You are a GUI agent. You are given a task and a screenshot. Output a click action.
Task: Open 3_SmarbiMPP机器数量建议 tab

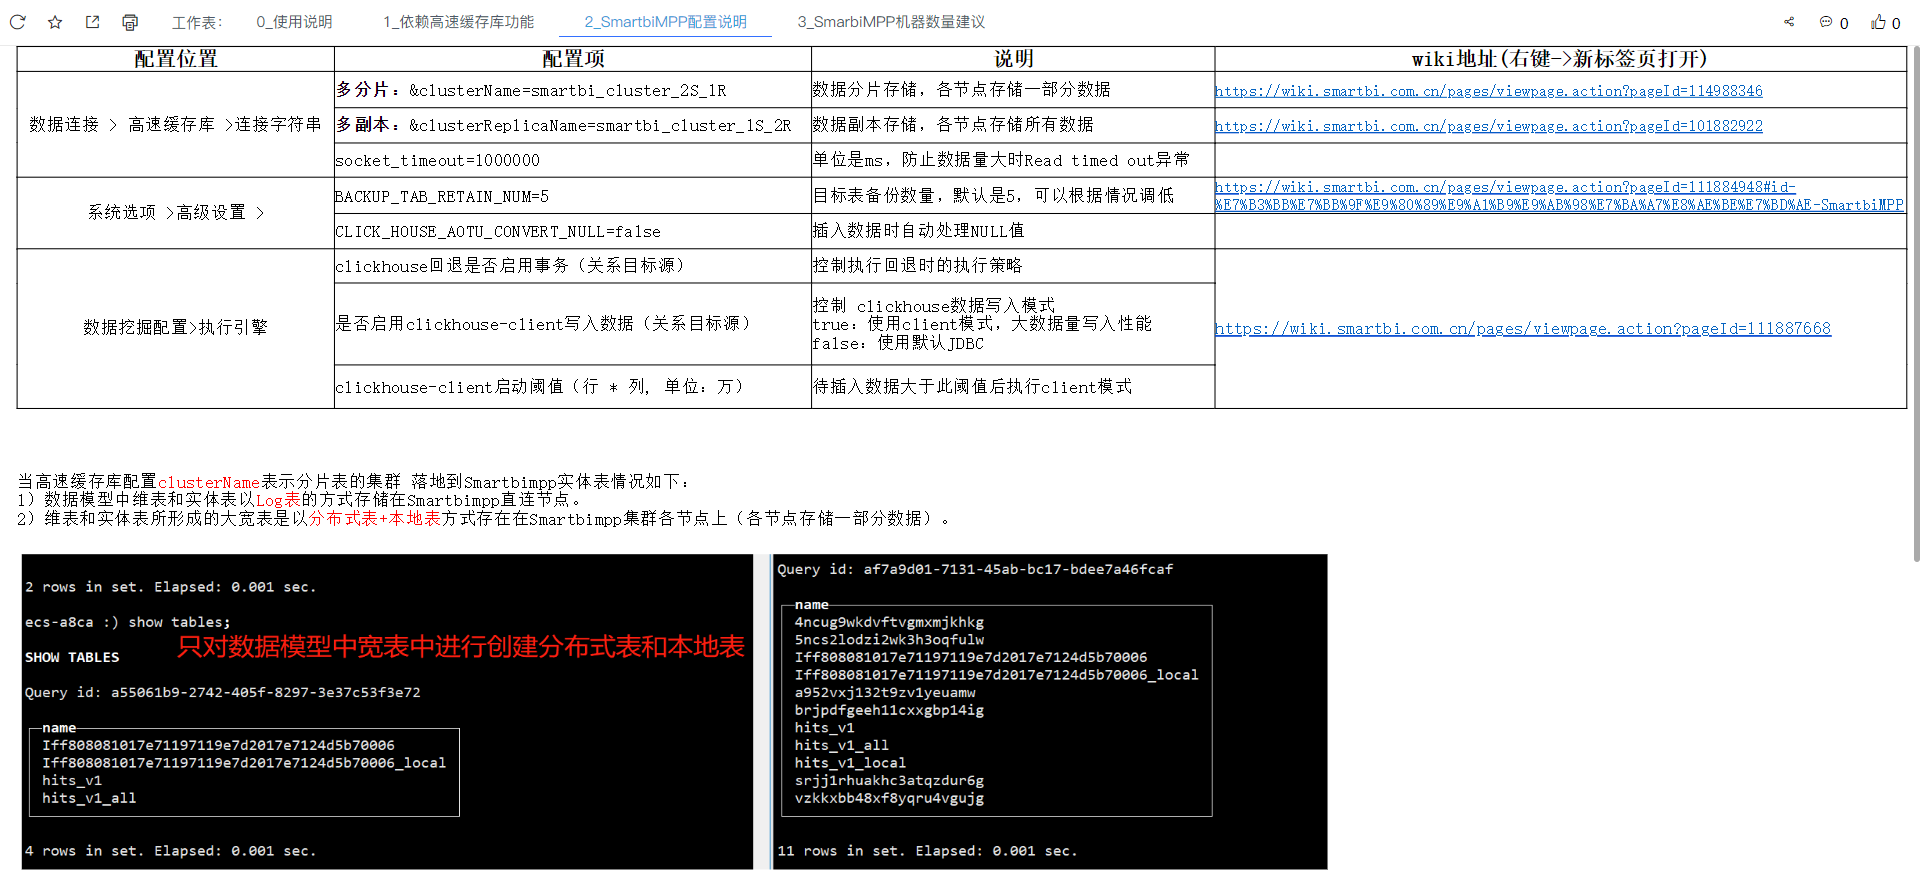click(891, 22)
